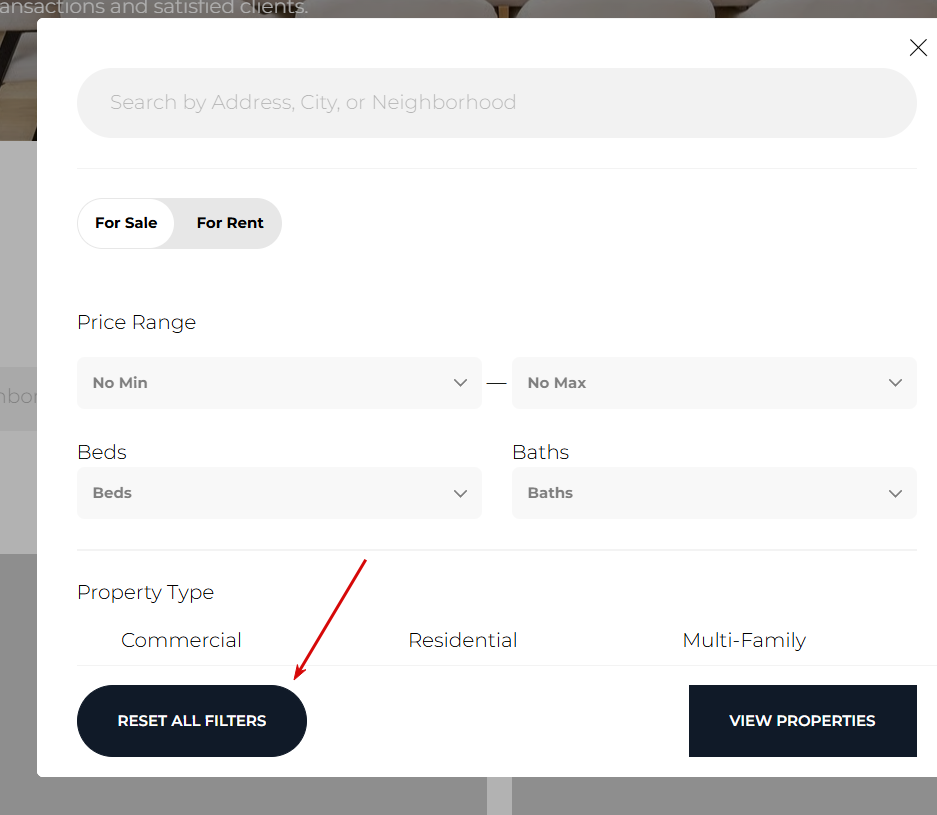Click the No Min chevron arrow
Viewport: 937px width, 815px height.
460,383
